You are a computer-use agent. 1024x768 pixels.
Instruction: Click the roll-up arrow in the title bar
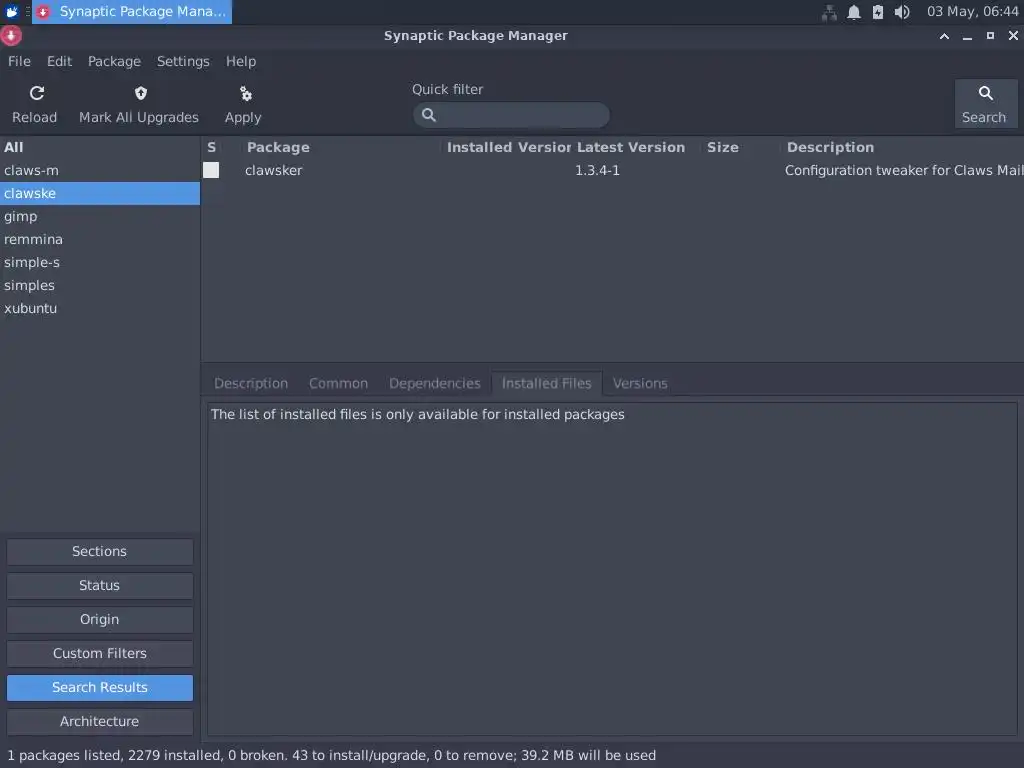(x=944, y=36)
